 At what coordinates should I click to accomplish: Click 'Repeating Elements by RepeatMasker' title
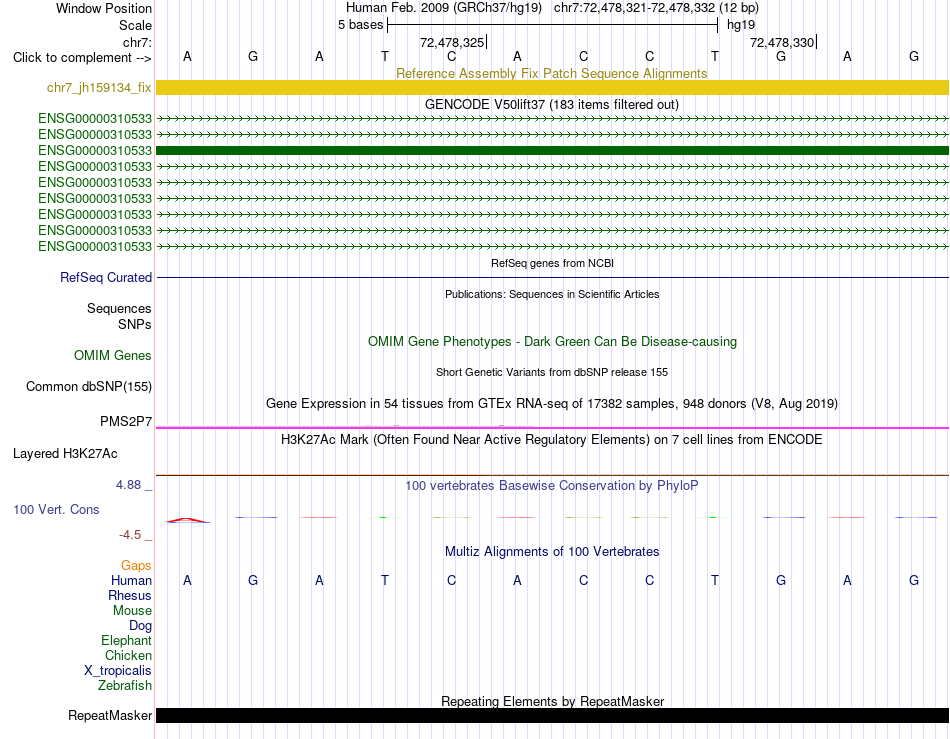(x=552, y=701)
